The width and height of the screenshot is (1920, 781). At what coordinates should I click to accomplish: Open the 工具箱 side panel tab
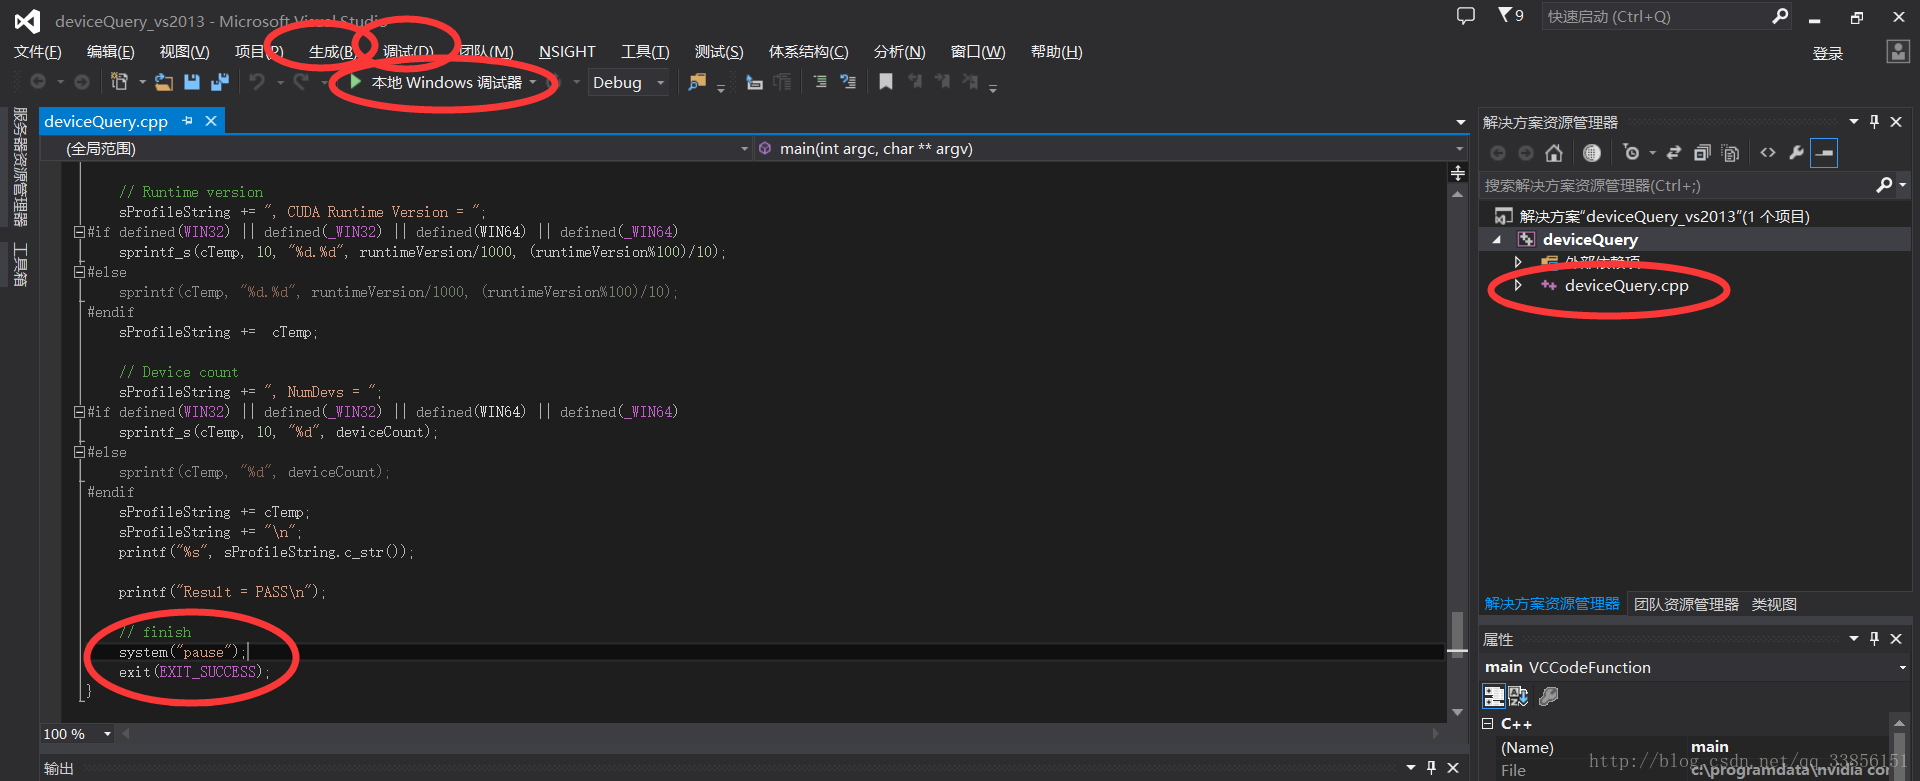pos(20,264)
